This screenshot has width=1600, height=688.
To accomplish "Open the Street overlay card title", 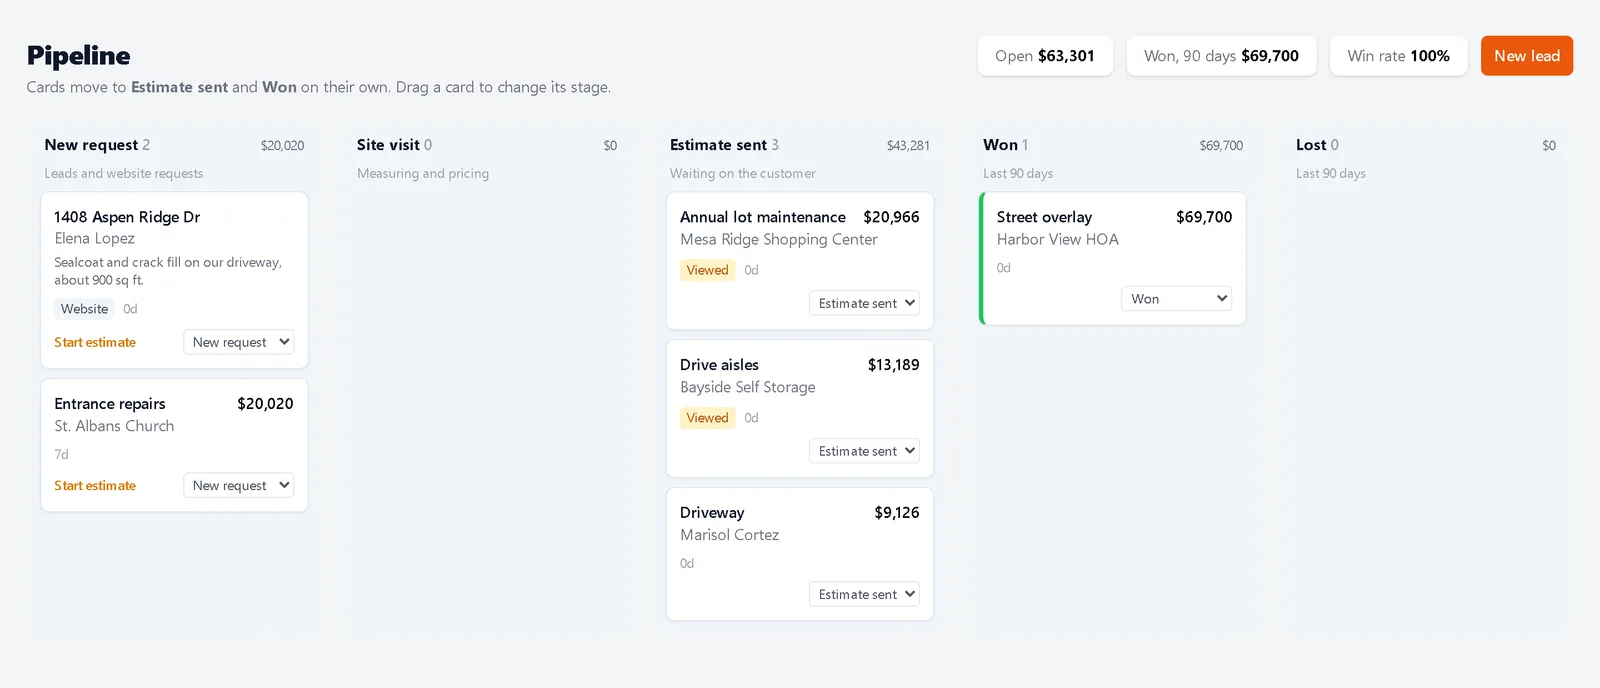I will 1044,217.
